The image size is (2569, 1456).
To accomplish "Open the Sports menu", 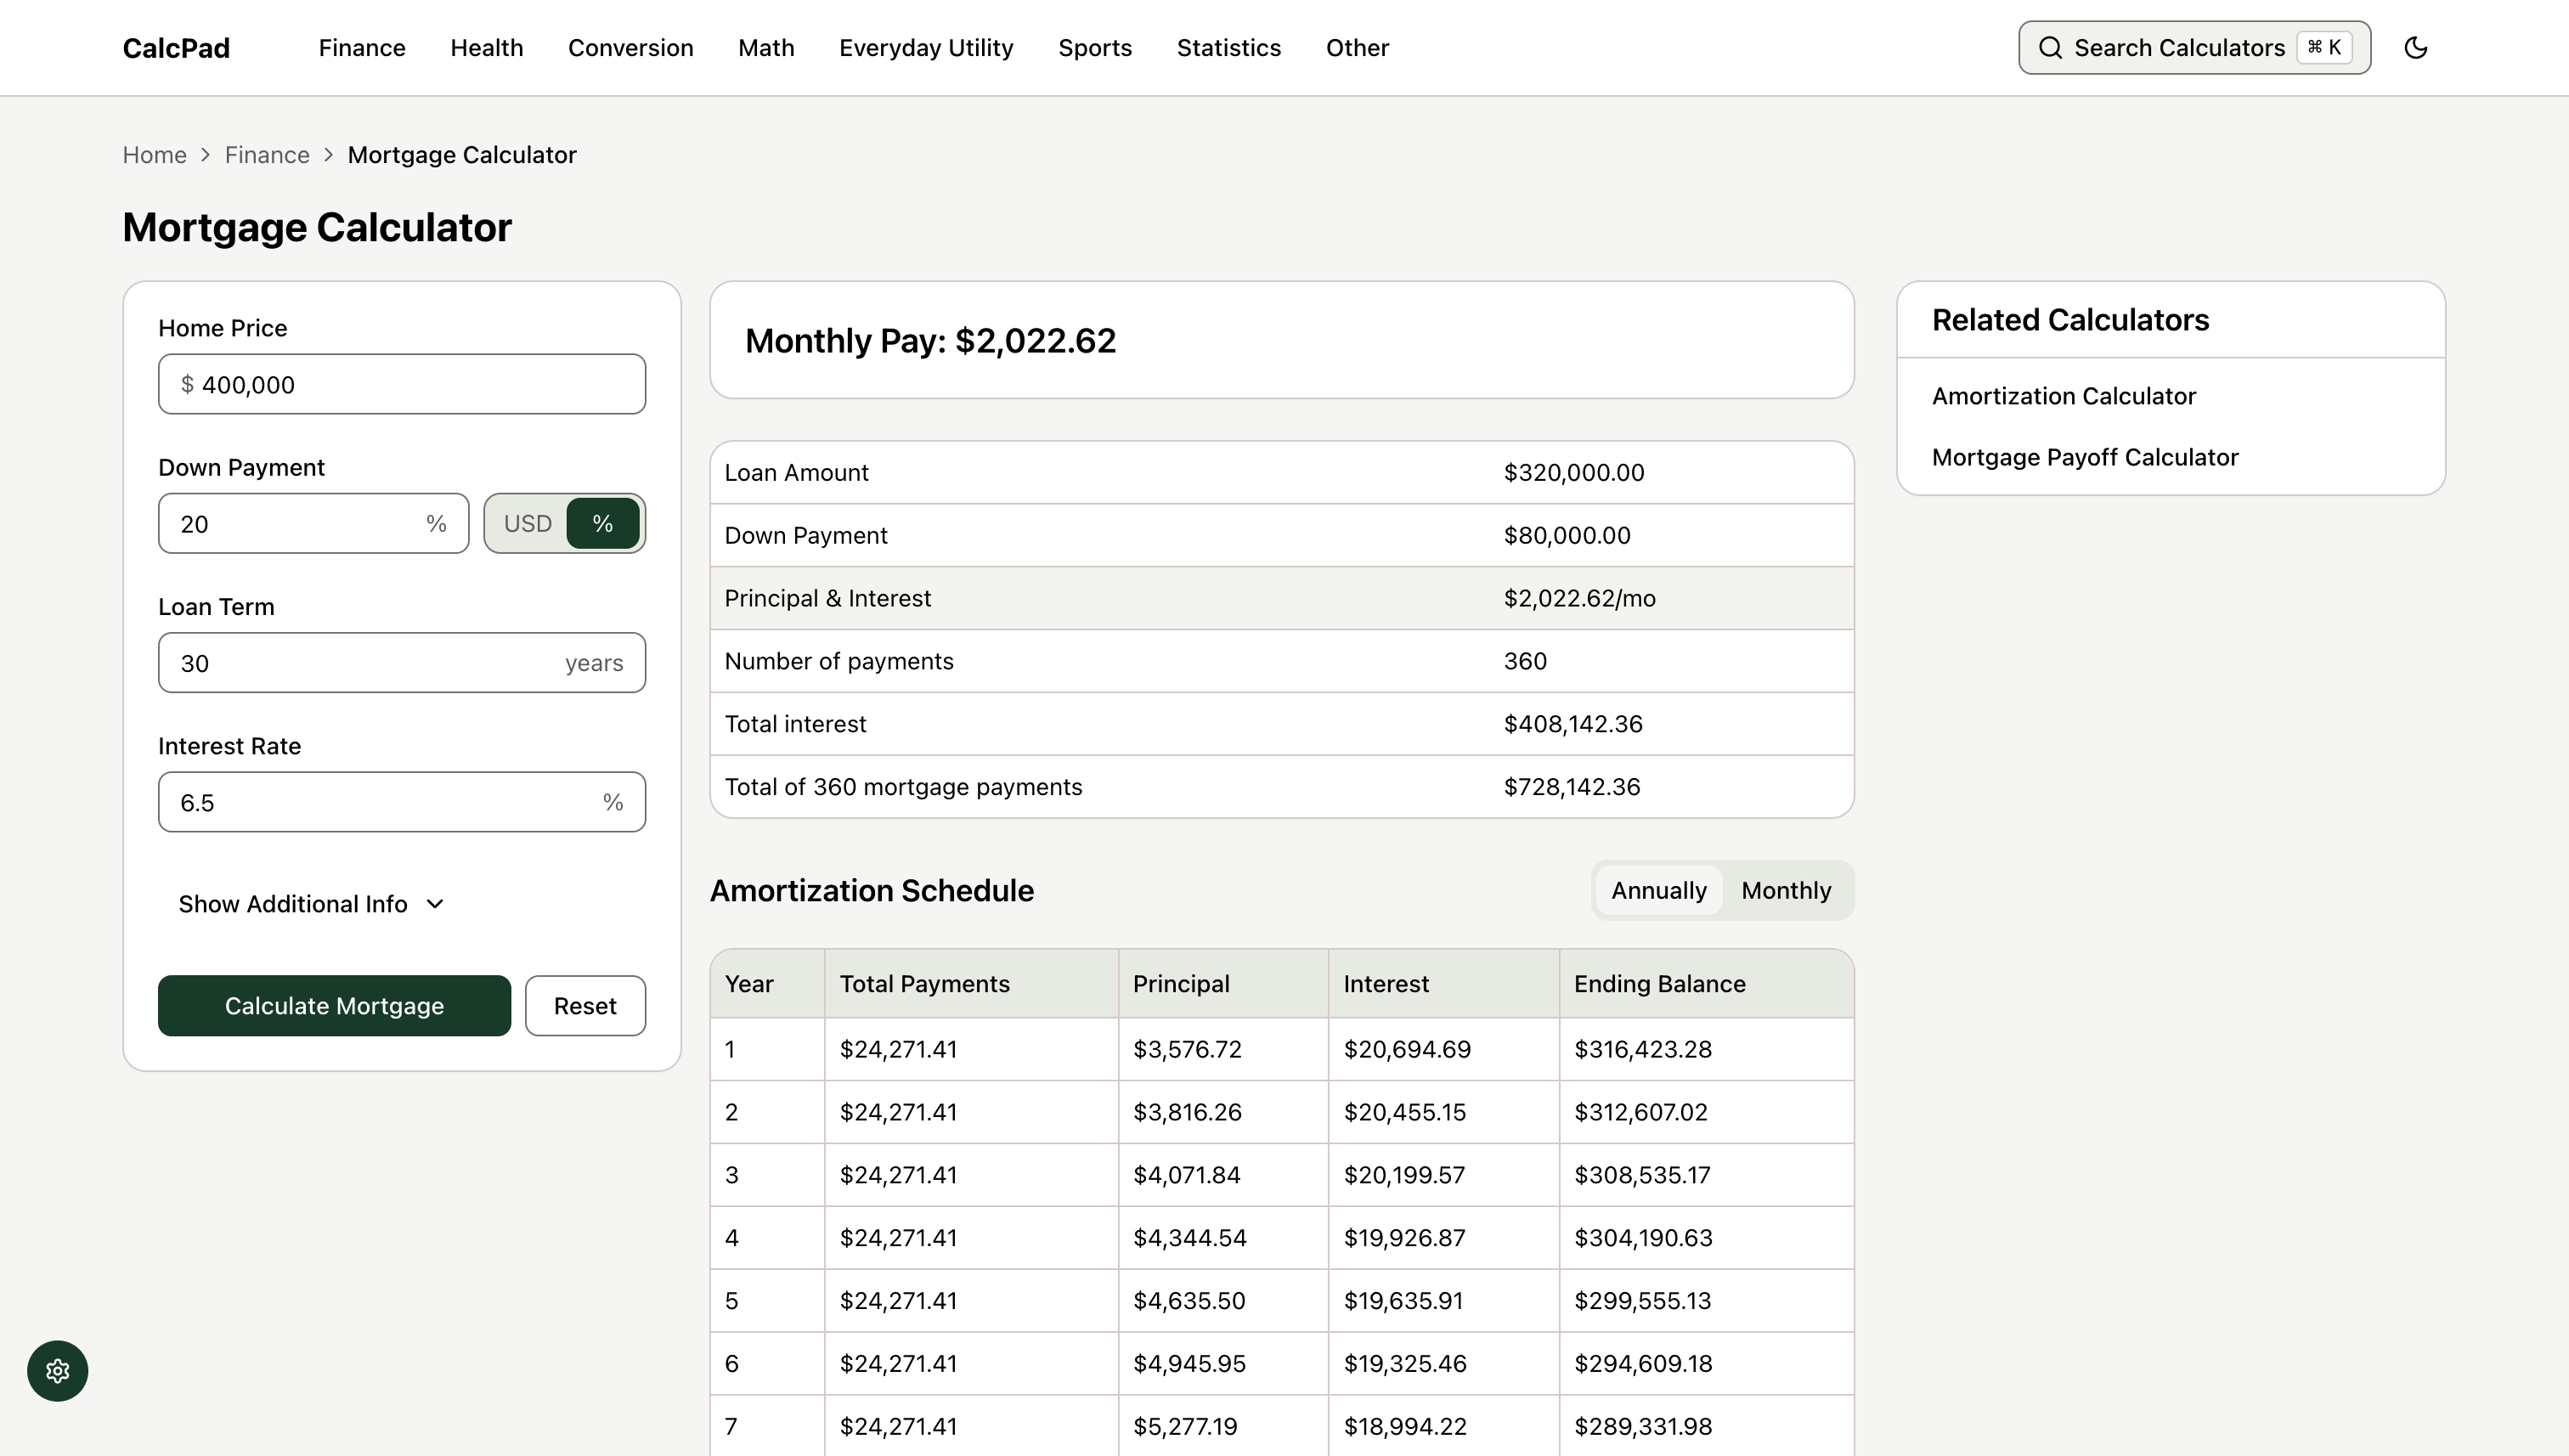I will click(x=1095, y=48).
